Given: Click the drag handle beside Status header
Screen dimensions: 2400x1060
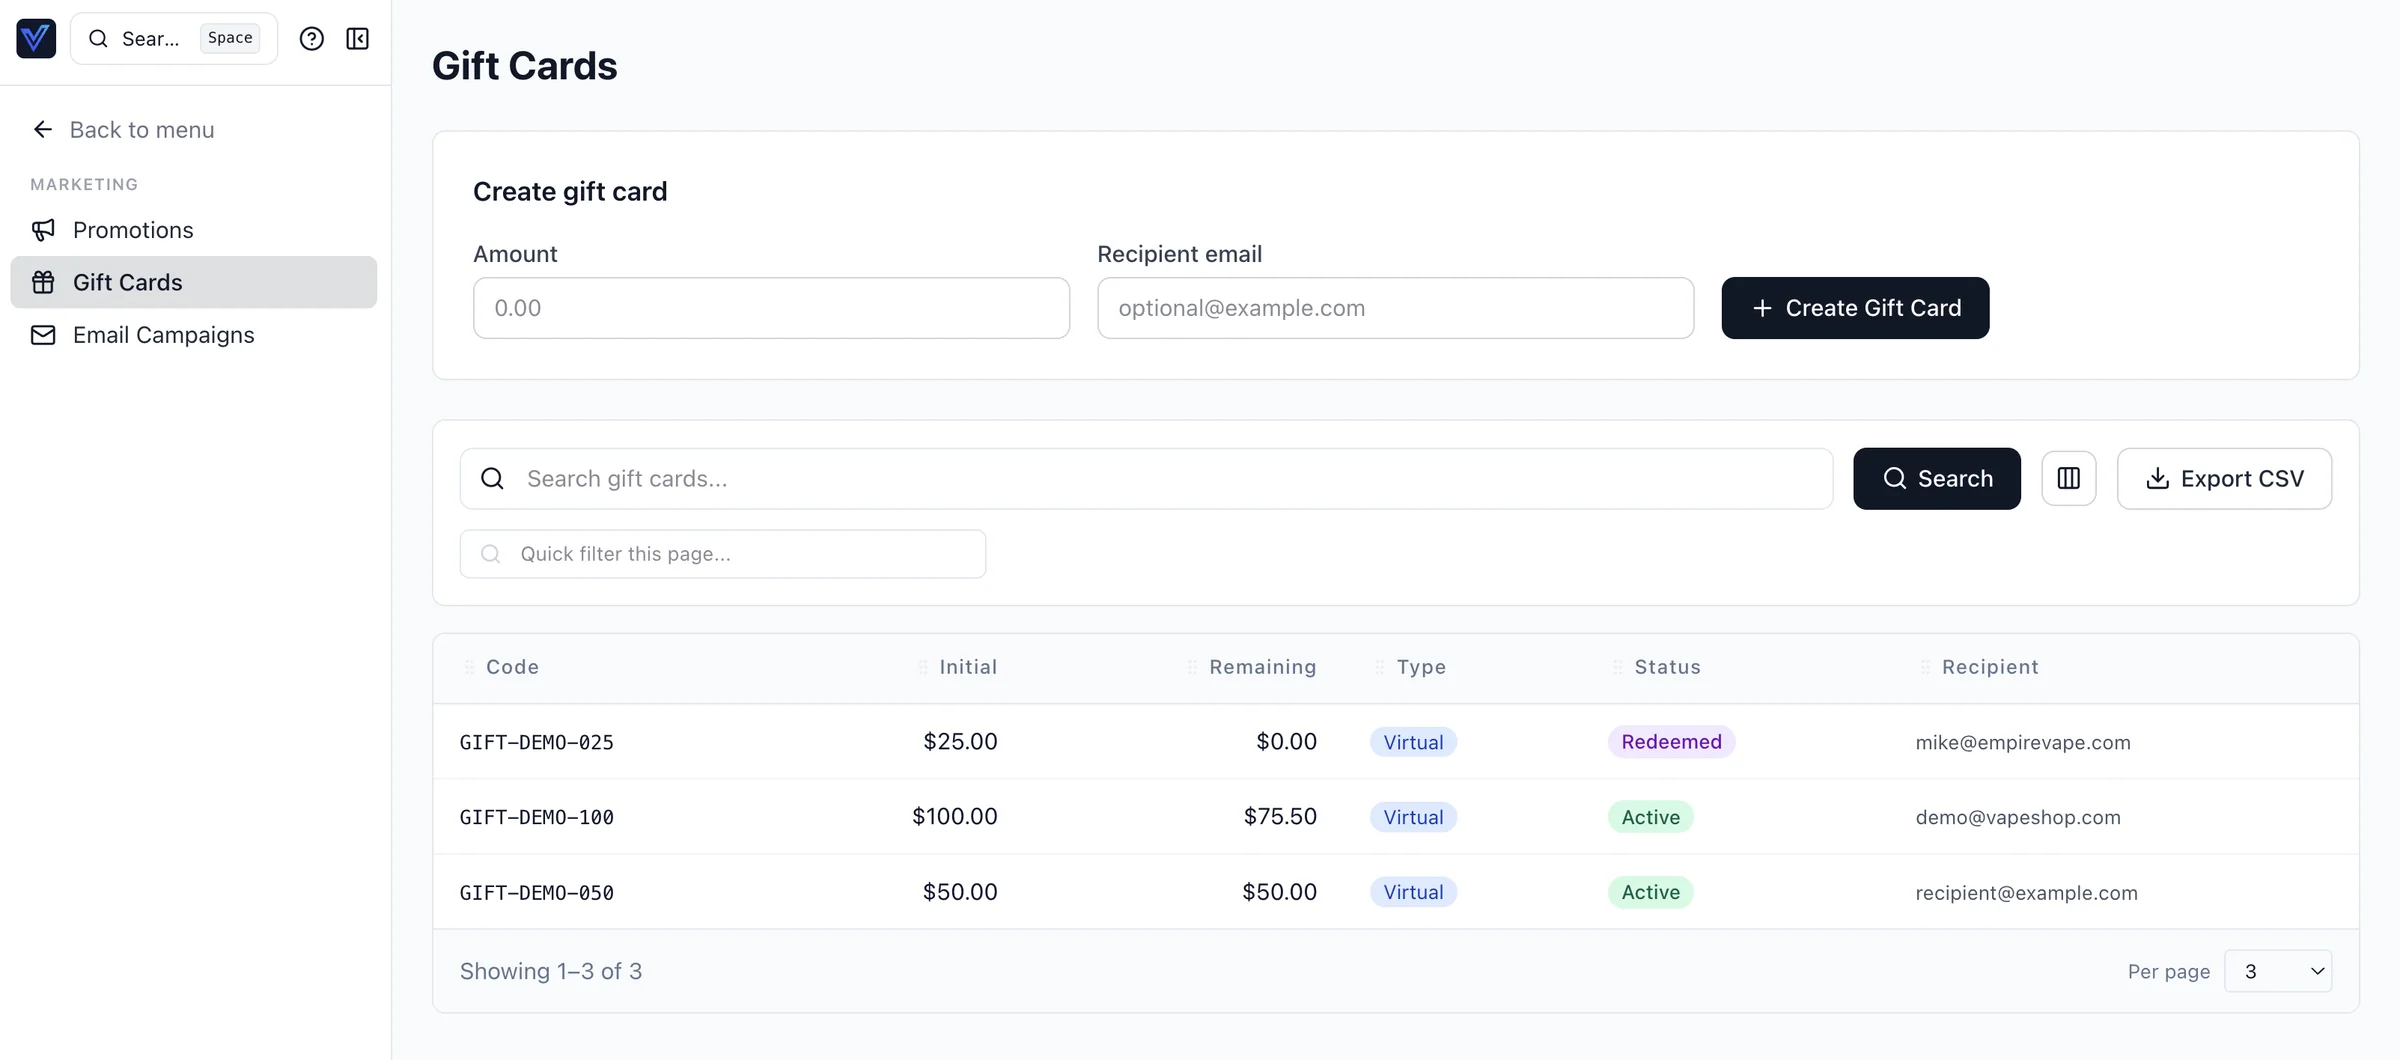Looking at the screenshot, I should point(1617,667).
